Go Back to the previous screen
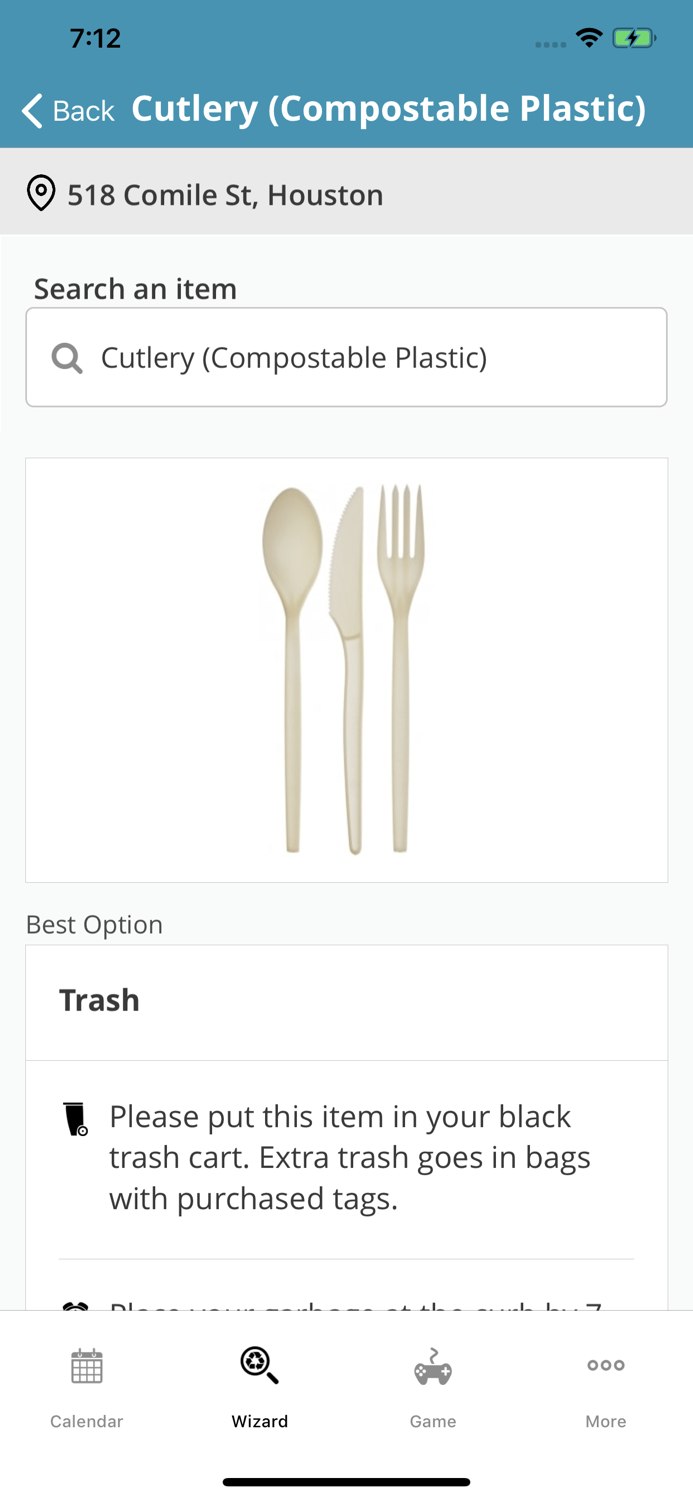Image resolution: width=693 pixels, height=1500 pixels. [x=66, y=111]
